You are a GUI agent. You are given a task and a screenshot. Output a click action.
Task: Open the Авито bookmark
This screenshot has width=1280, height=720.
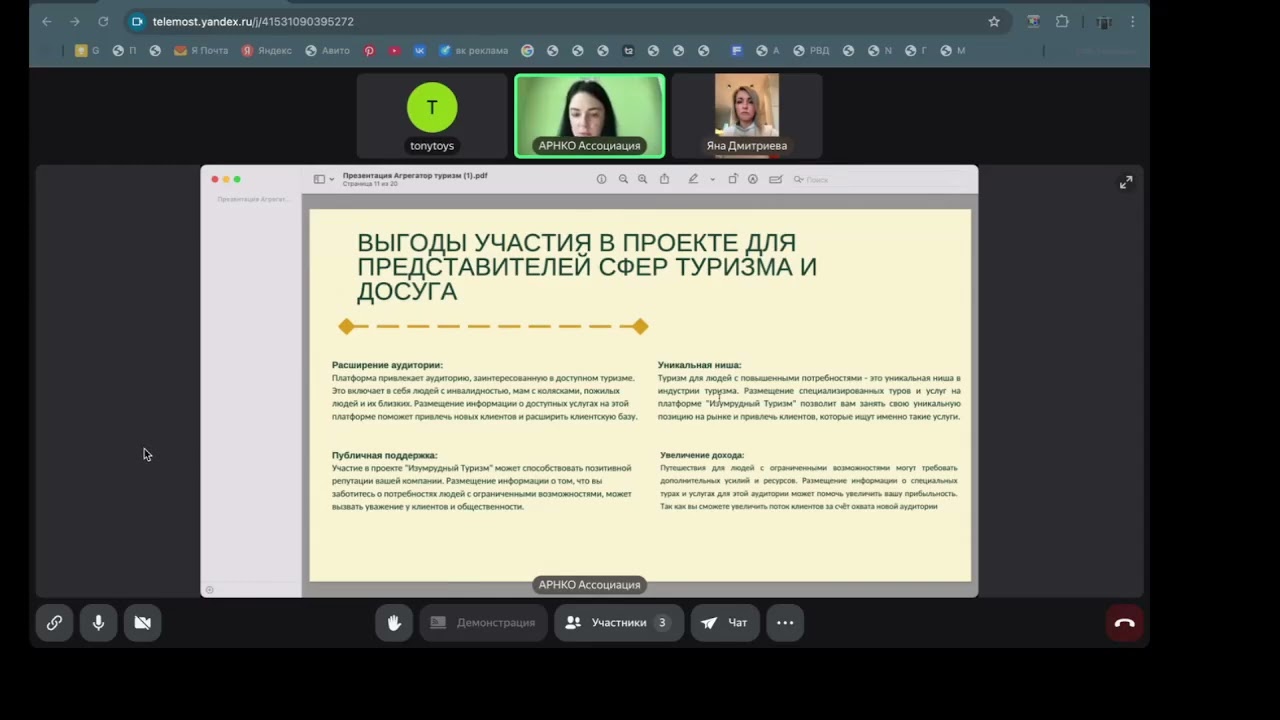coord(330,50)
